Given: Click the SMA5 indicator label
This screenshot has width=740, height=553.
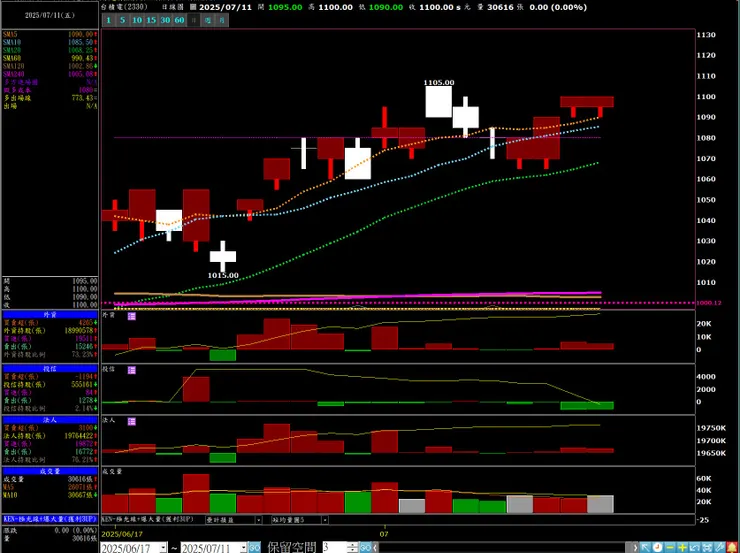Looking at the screenshot, I should [10, 34].
